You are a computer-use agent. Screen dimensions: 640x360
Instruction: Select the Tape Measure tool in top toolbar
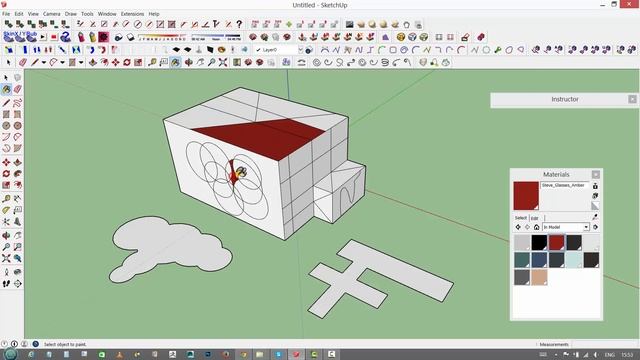click(x=152, y=62)
